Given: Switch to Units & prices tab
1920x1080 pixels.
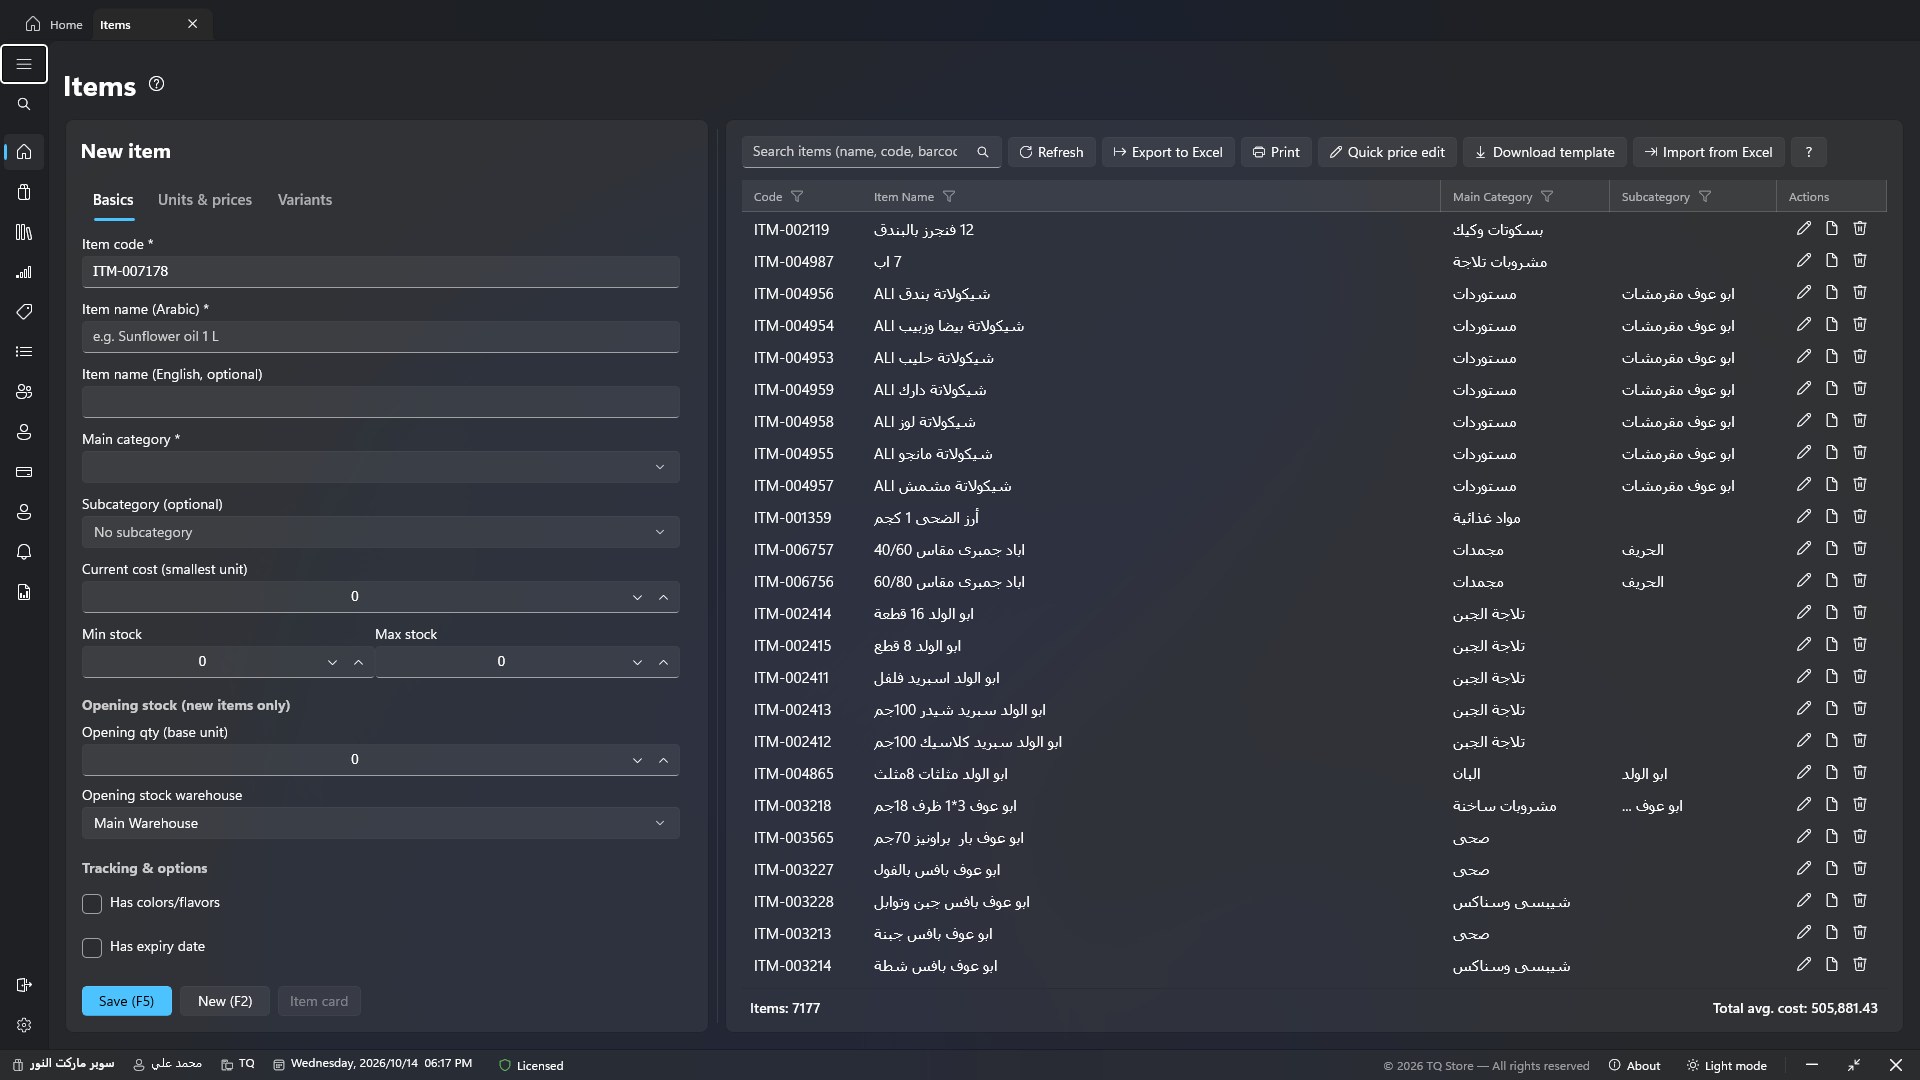Looking at the screenshot, I should (205, 200).
